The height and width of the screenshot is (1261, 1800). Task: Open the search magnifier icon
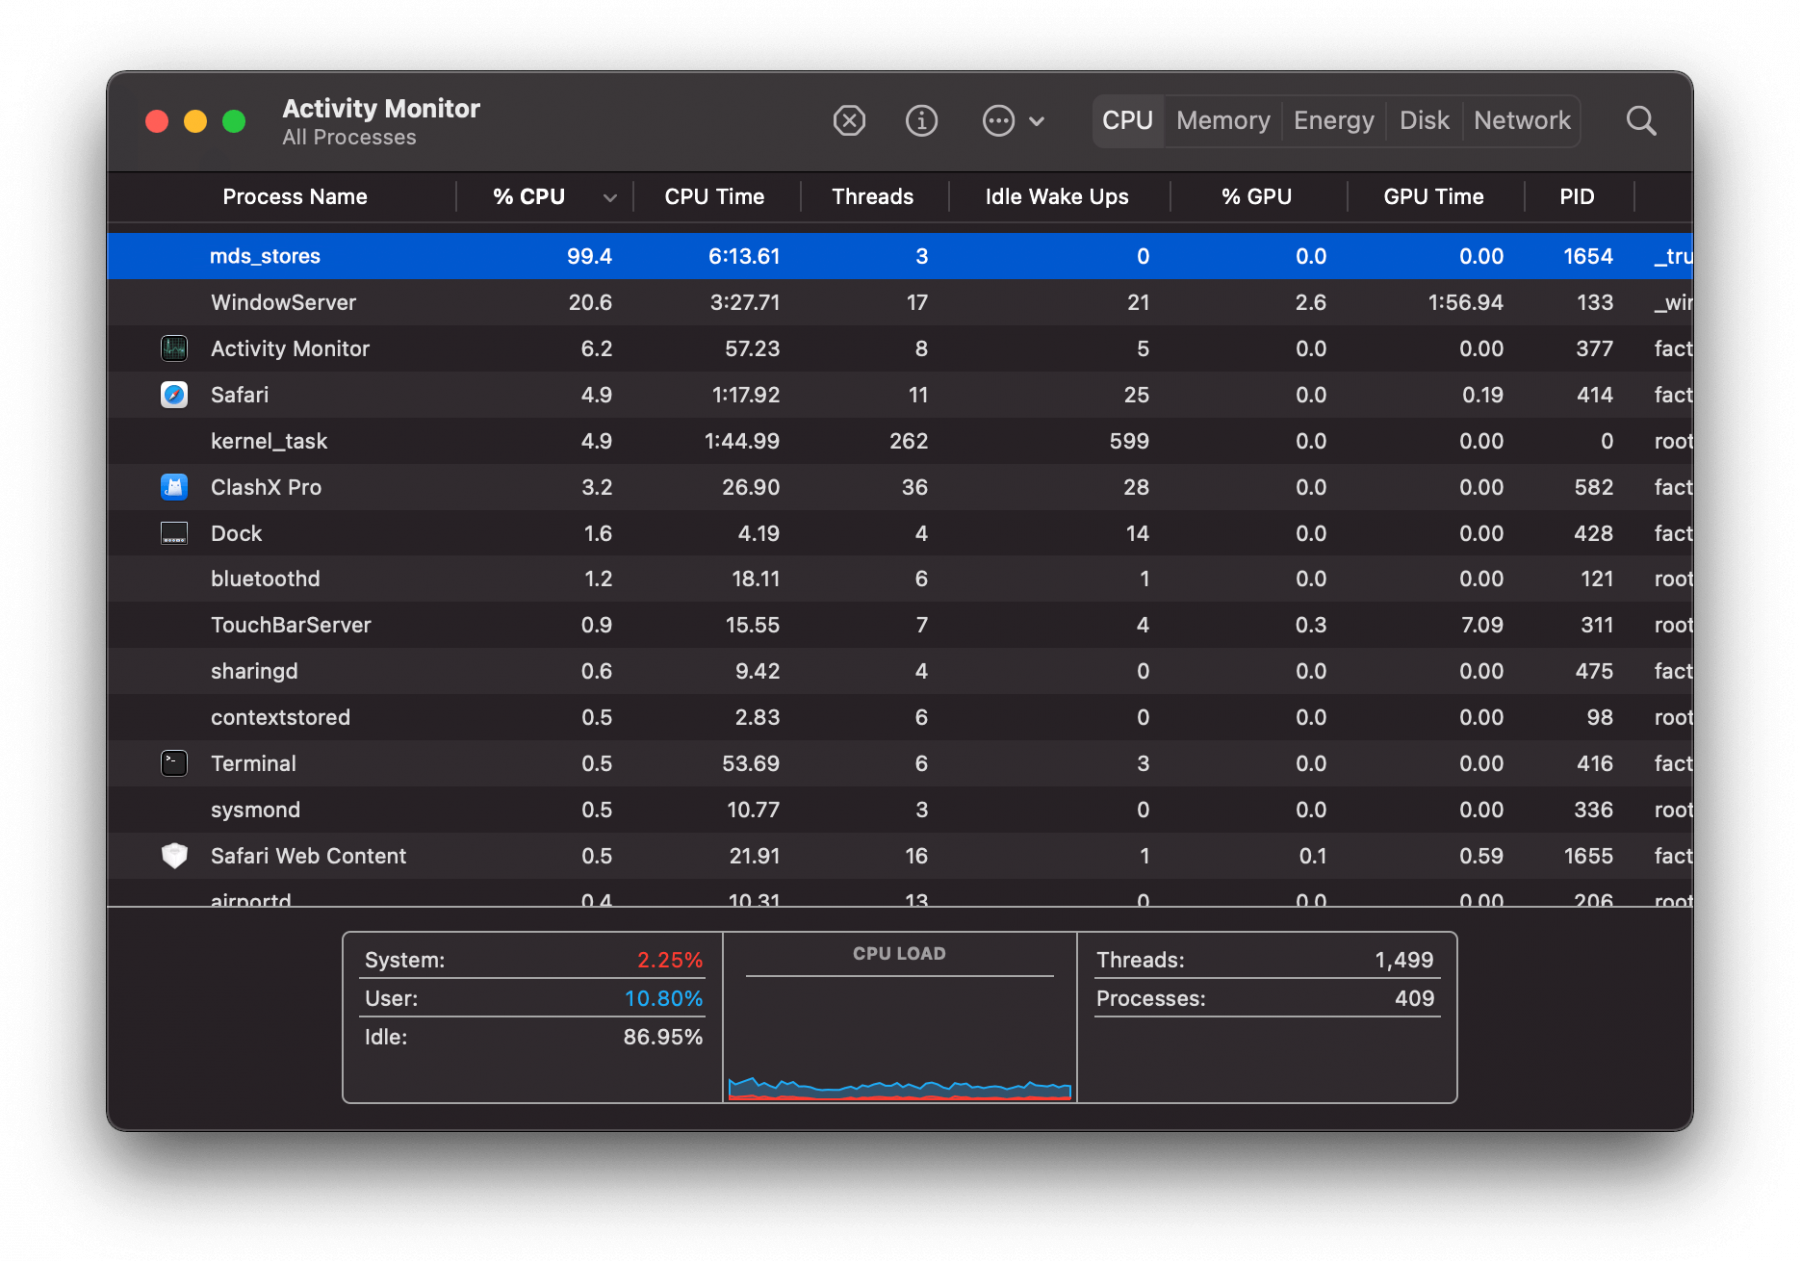[1640, 121]
